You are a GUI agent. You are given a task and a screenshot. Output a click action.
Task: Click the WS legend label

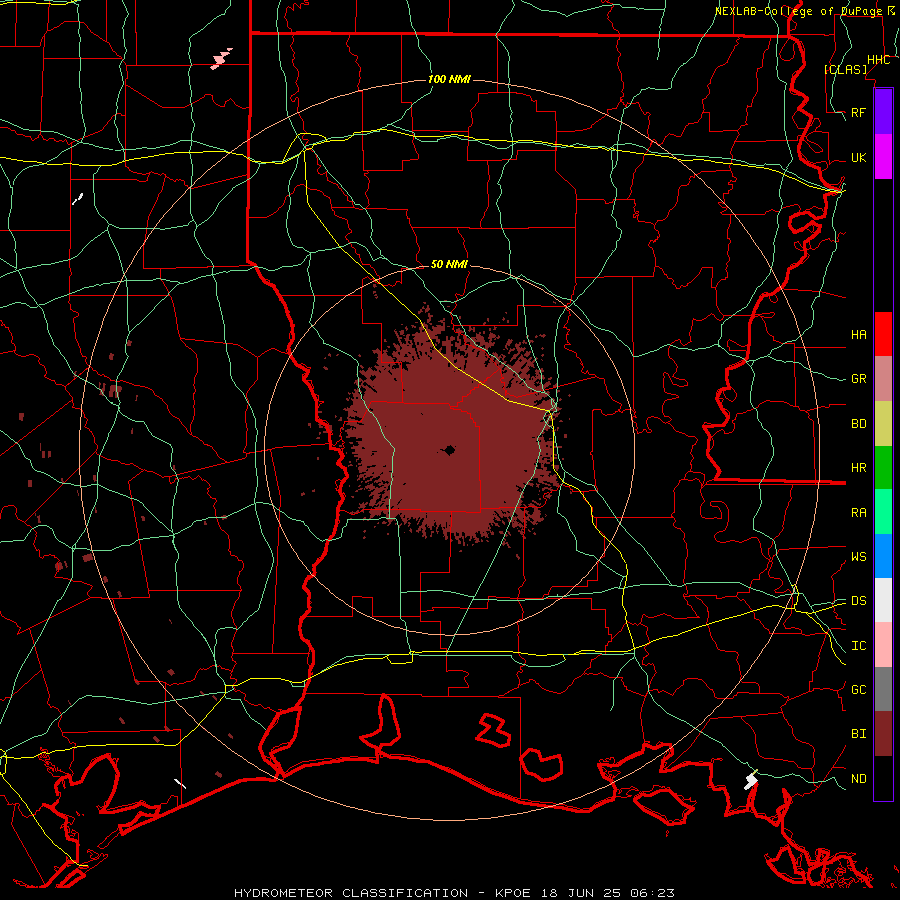tap(858, 557)
